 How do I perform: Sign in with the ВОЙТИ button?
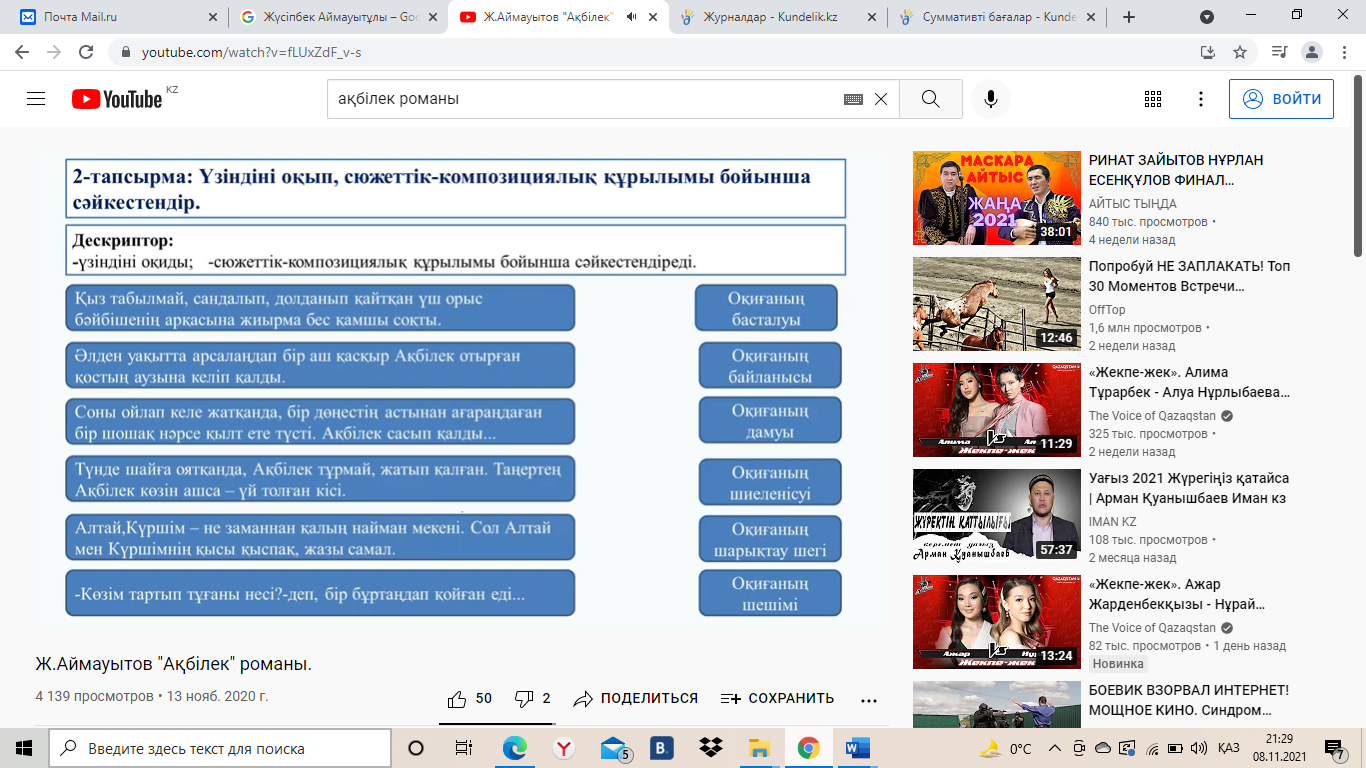1281,99
